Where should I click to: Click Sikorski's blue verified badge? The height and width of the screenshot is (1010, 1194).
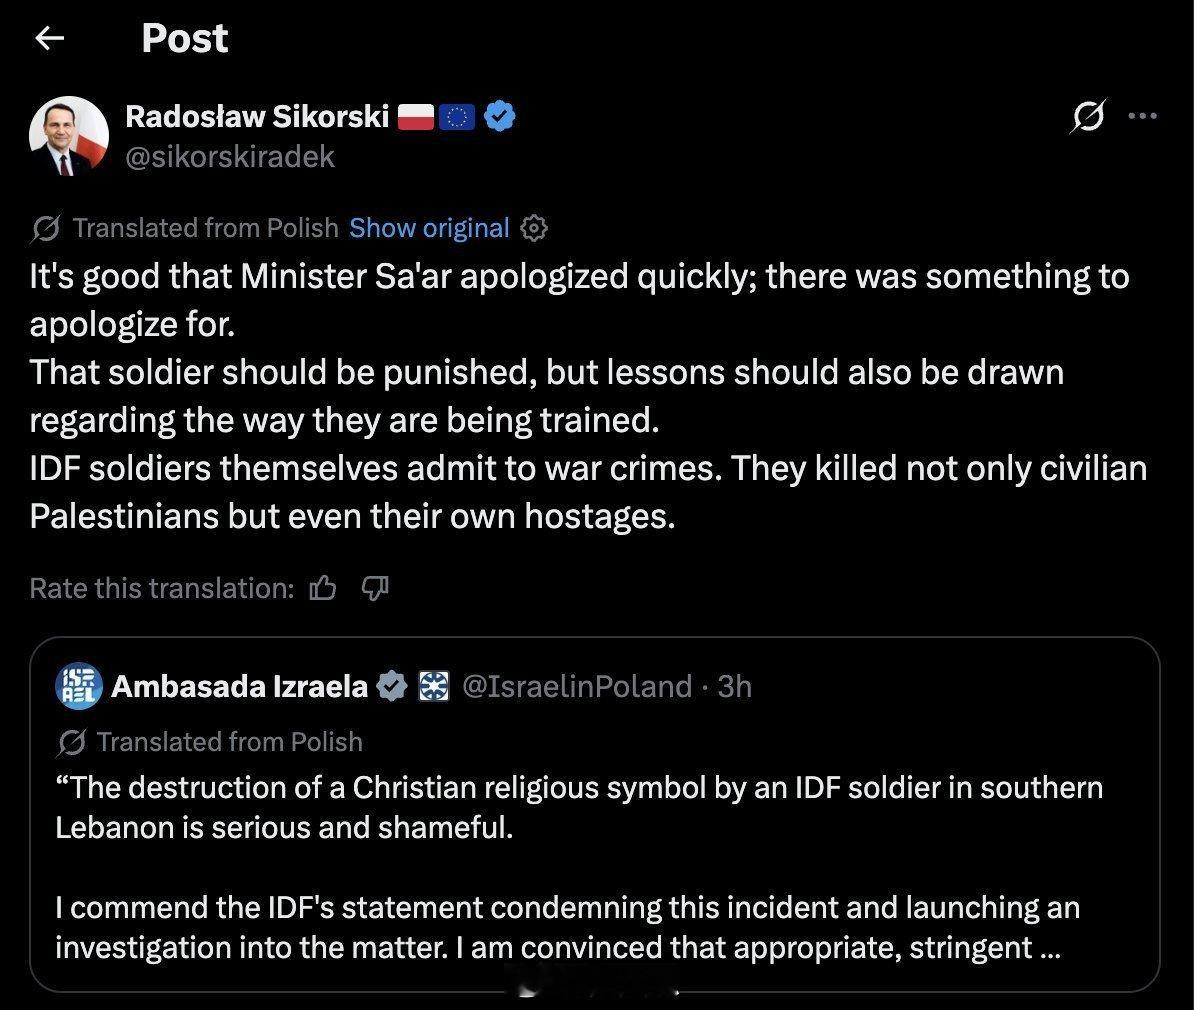500,117
